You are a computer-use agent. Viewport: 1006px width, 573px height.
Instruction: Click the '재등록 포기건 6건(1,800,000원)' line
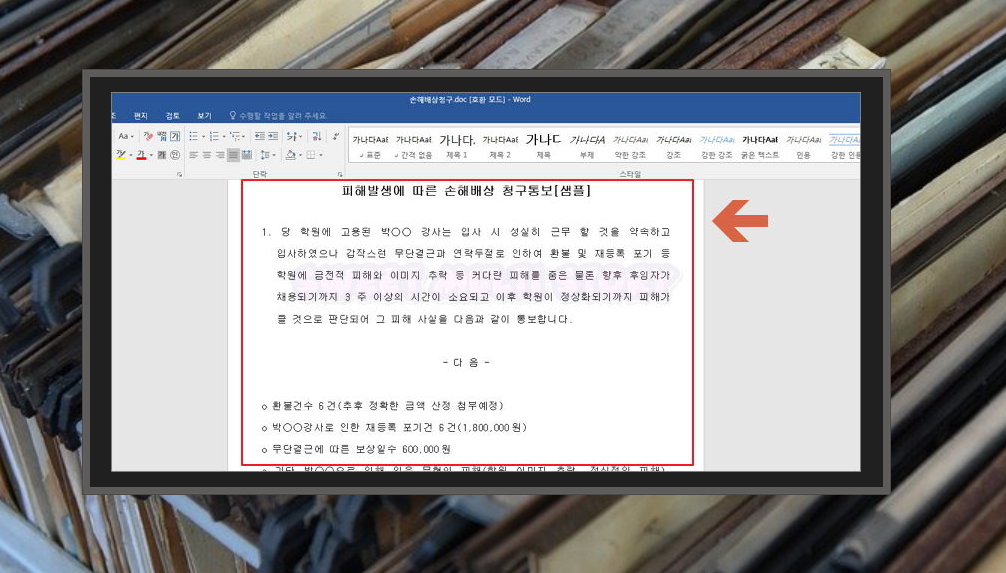(394, 428)
